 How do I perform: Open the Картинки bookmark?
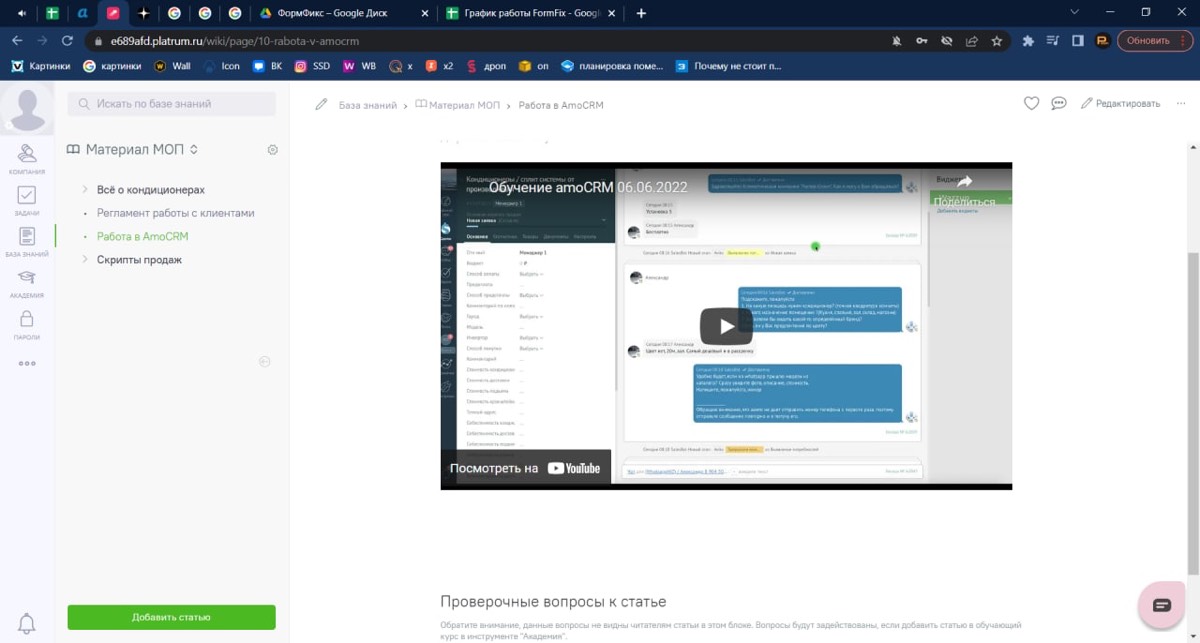tap(41, 66)
